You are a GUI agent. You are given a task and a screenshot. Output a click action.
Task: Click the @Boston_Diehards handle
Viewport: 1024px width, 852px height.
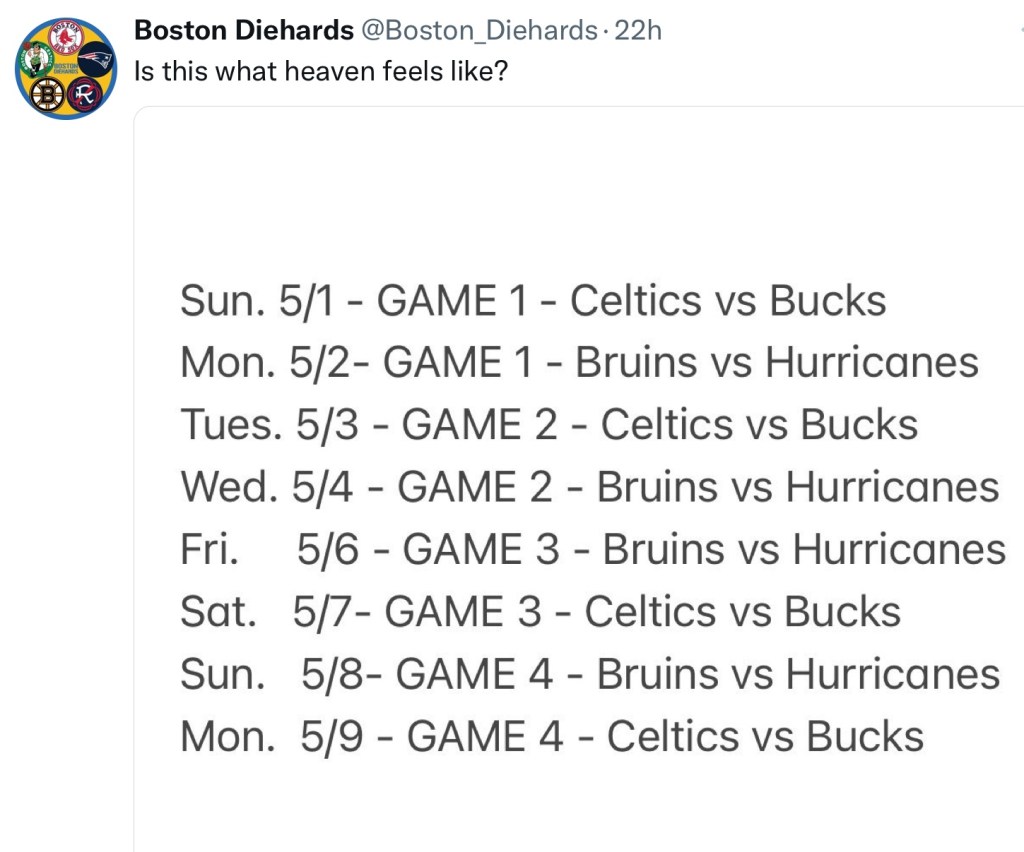[x=478, y=31]
